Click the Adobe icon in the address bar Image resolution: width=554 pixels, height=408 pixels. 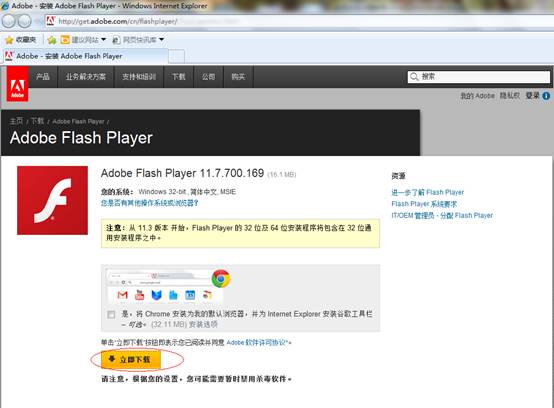pyautogui.click(x=51, y=21)
